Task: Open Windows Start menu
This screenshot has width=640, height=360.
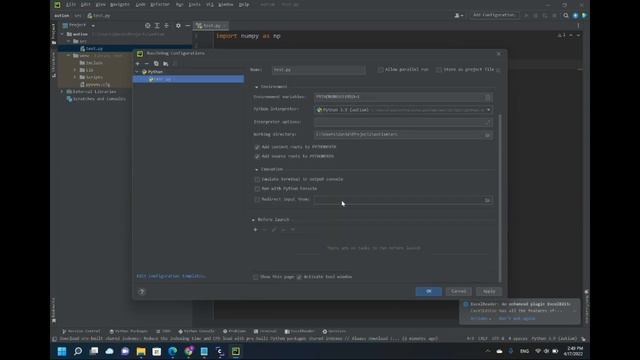Action: pos(62,351)
